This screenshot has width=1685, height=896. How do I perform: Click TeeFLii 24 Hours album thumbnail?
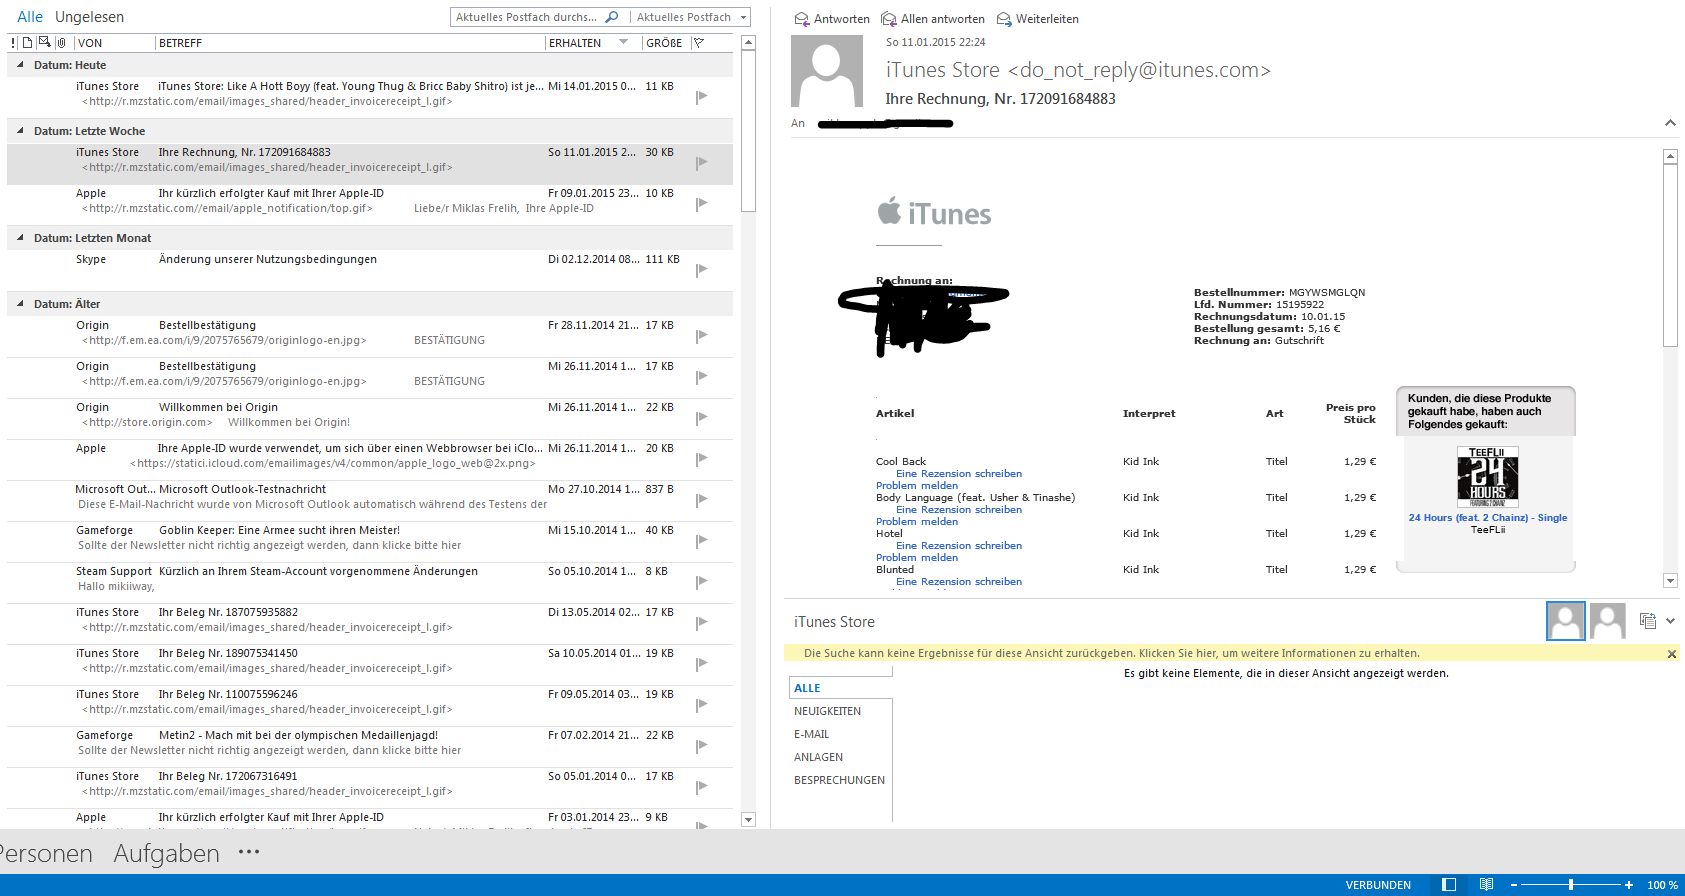(1488, 477)
